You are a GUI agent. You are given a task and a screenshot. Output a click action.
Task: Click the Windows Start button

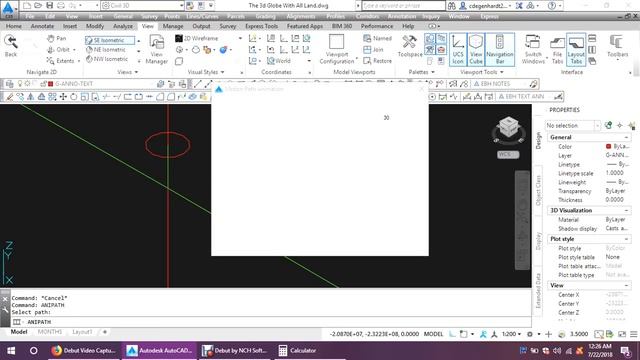pyautogui.click(x=11, y=351)
